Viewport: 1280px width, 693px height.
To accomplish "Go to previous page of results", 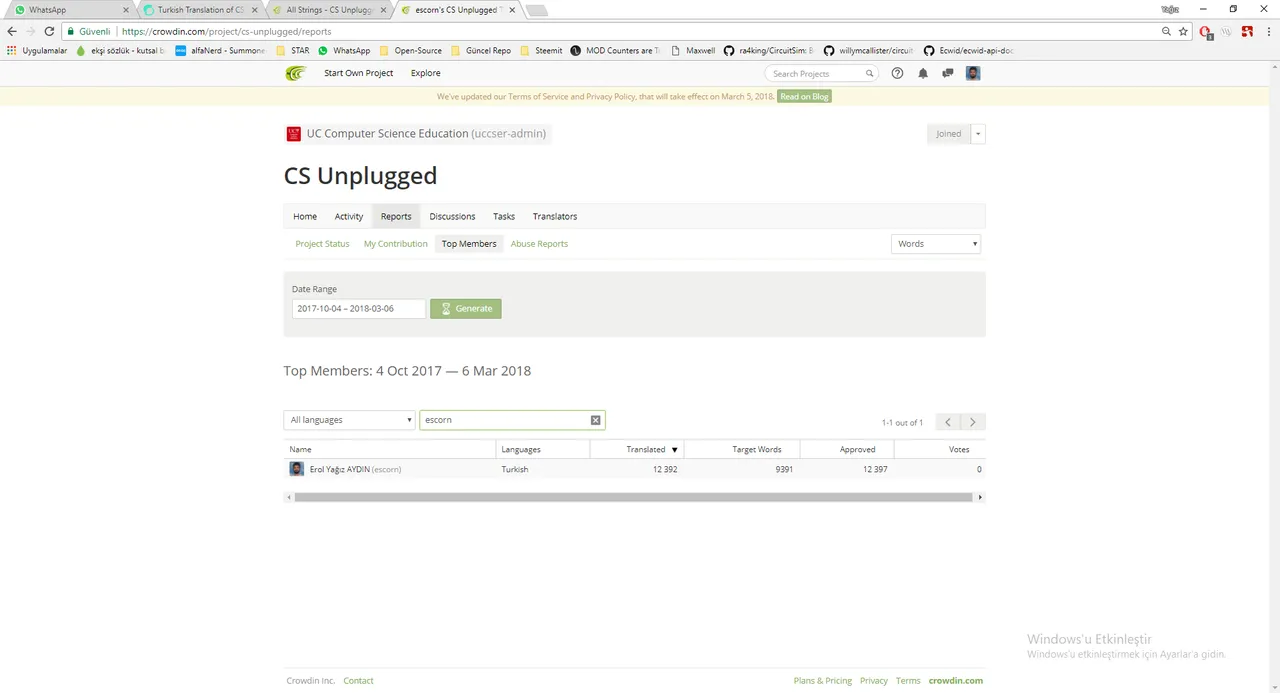I will click(x=948, y=422).
